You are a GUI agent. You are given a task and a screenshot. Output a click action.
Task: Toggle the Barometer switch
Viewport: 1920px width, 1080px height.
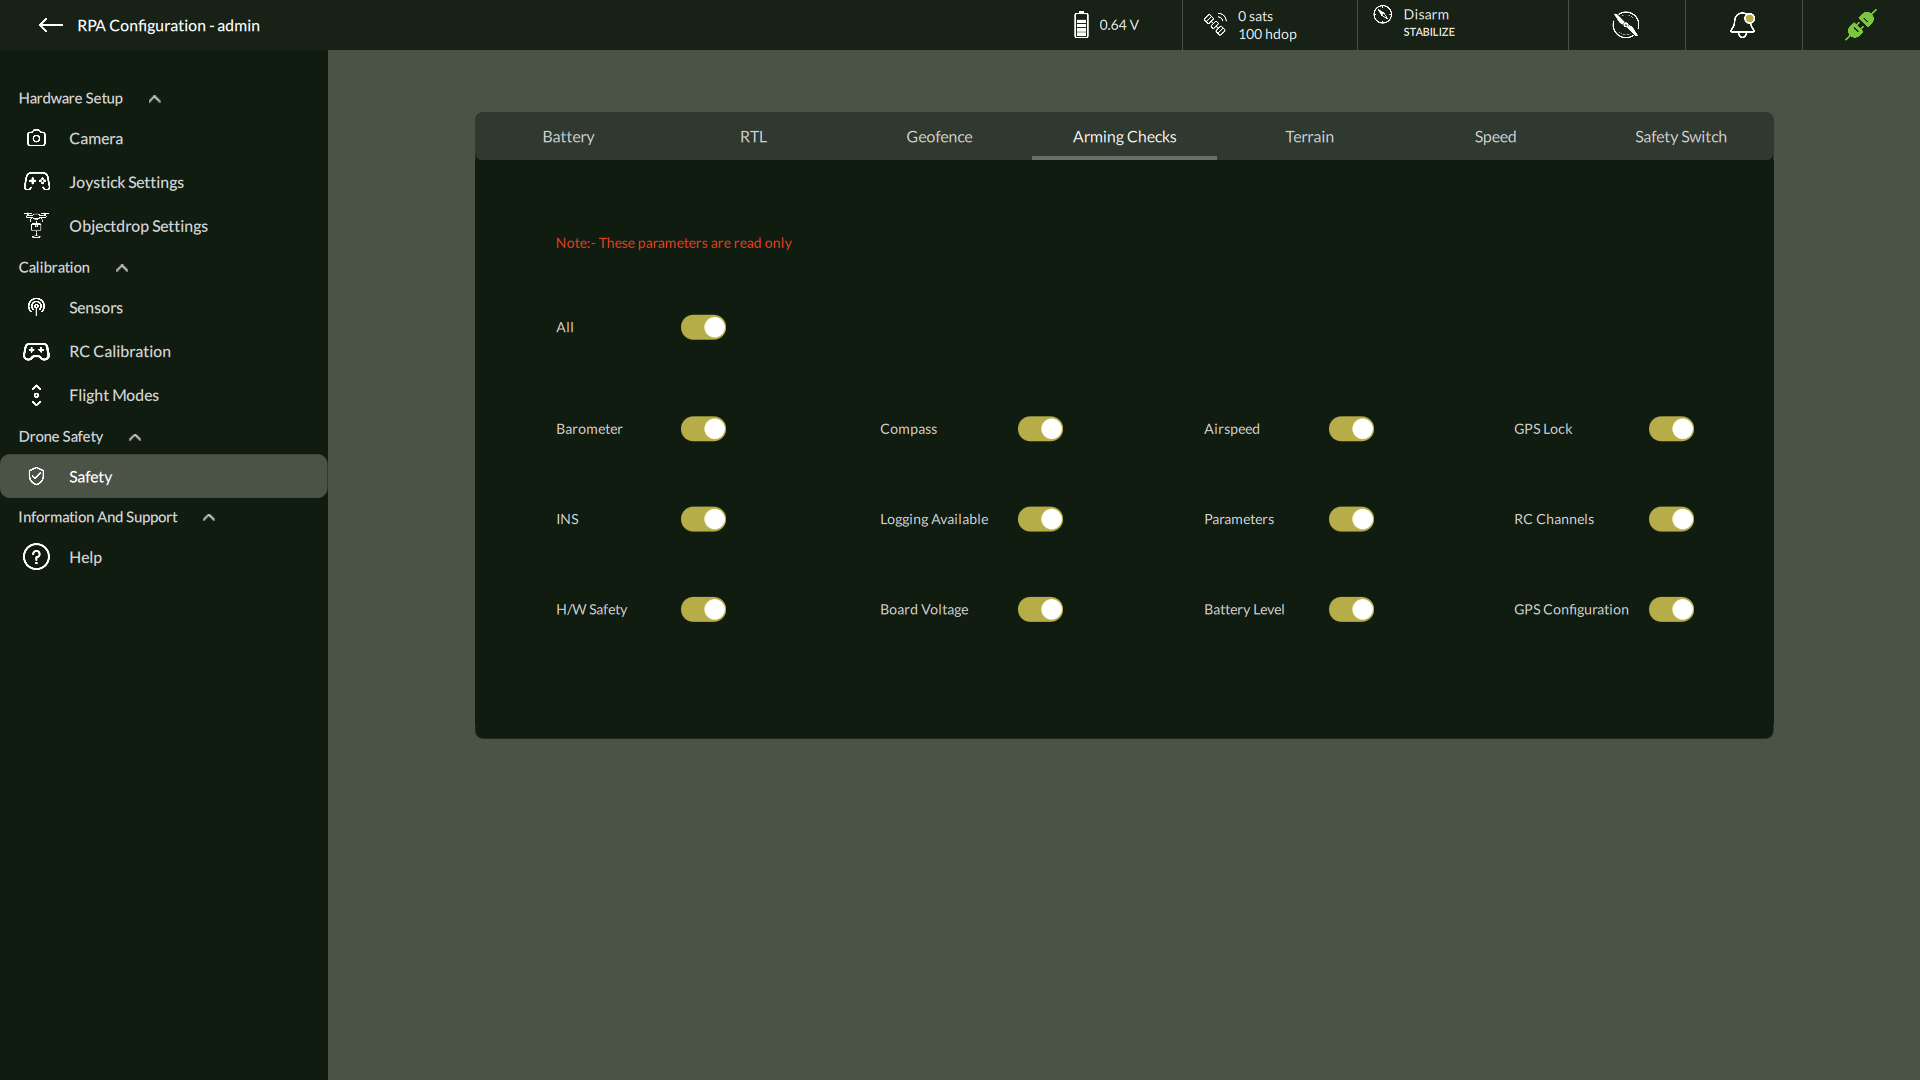(x=703, y=429)
